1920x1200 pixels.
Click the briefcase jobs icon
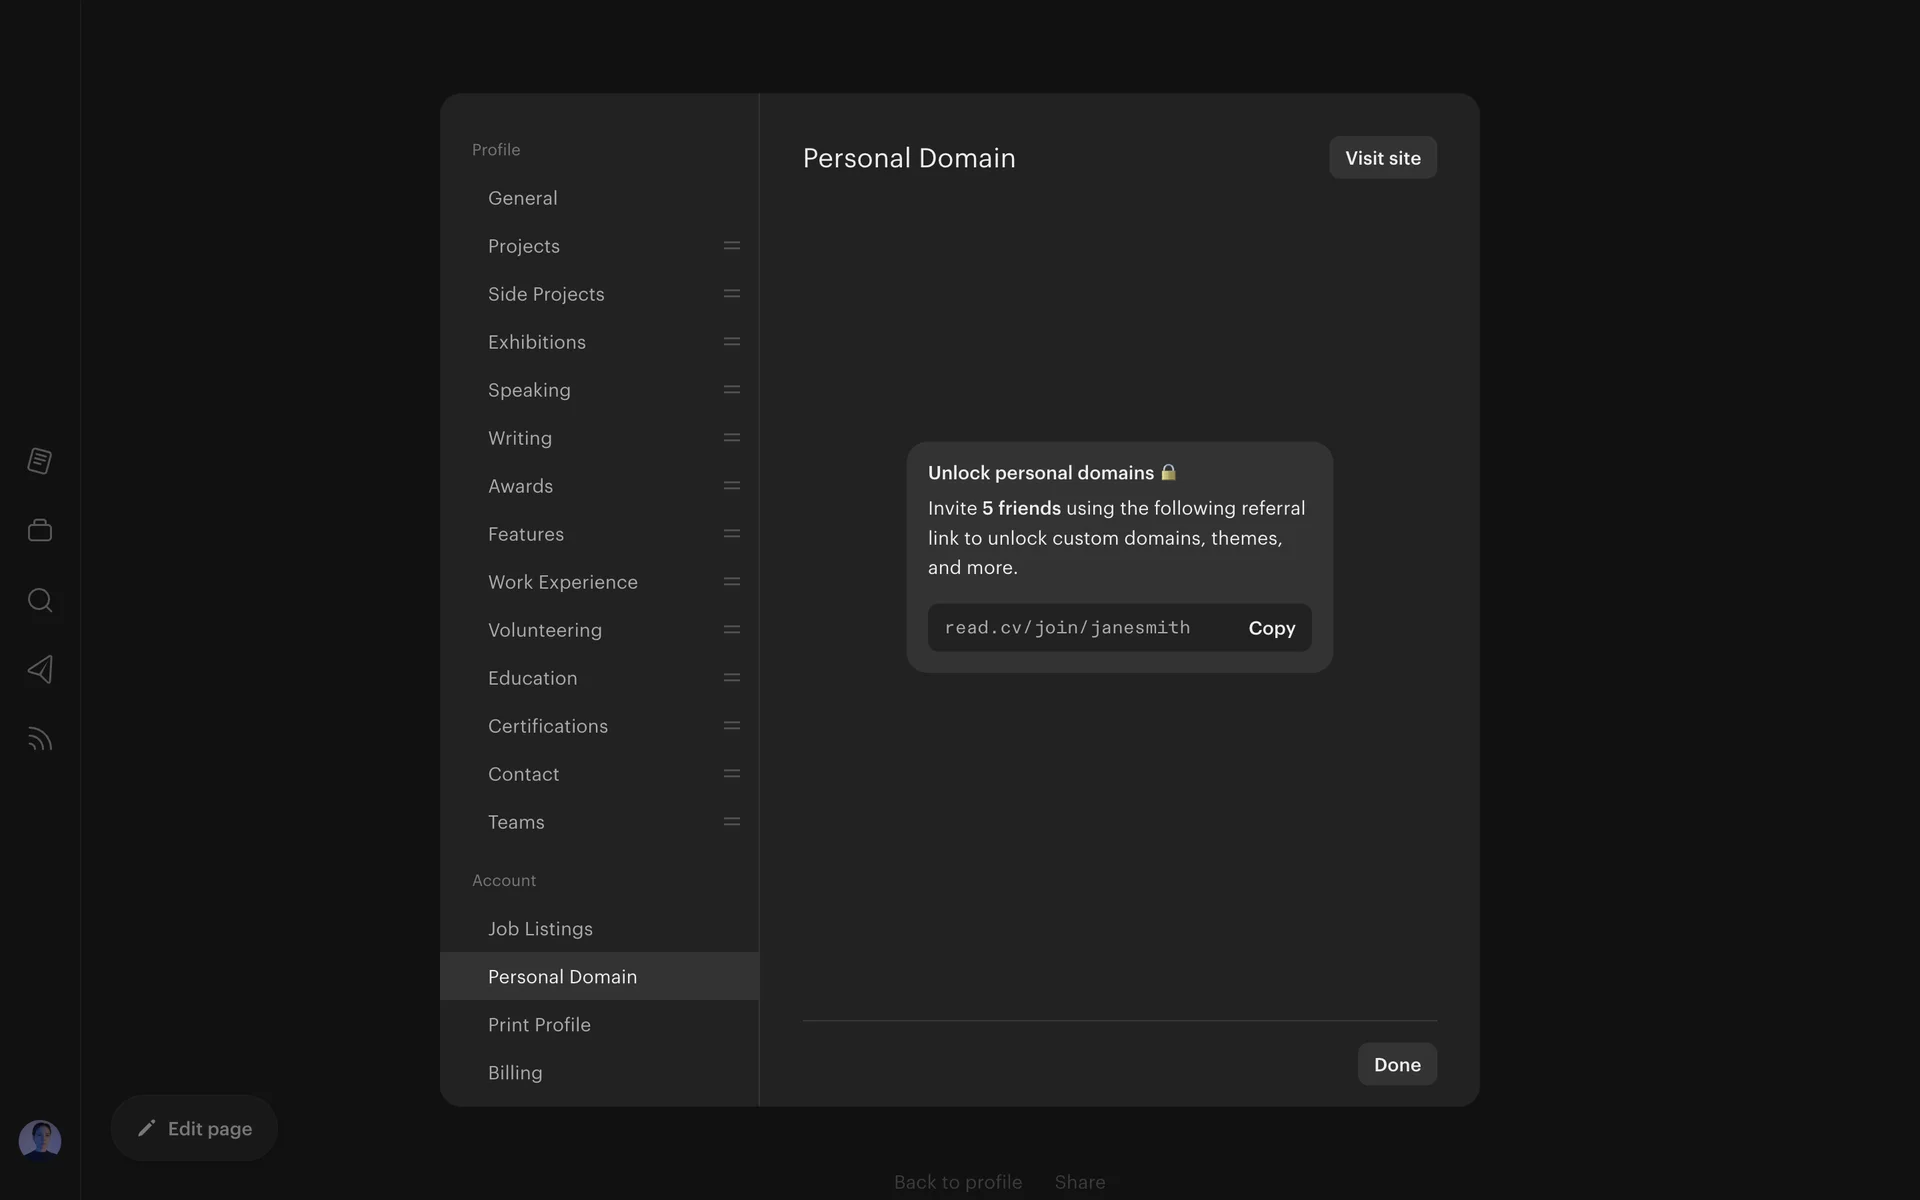(40, 530)
